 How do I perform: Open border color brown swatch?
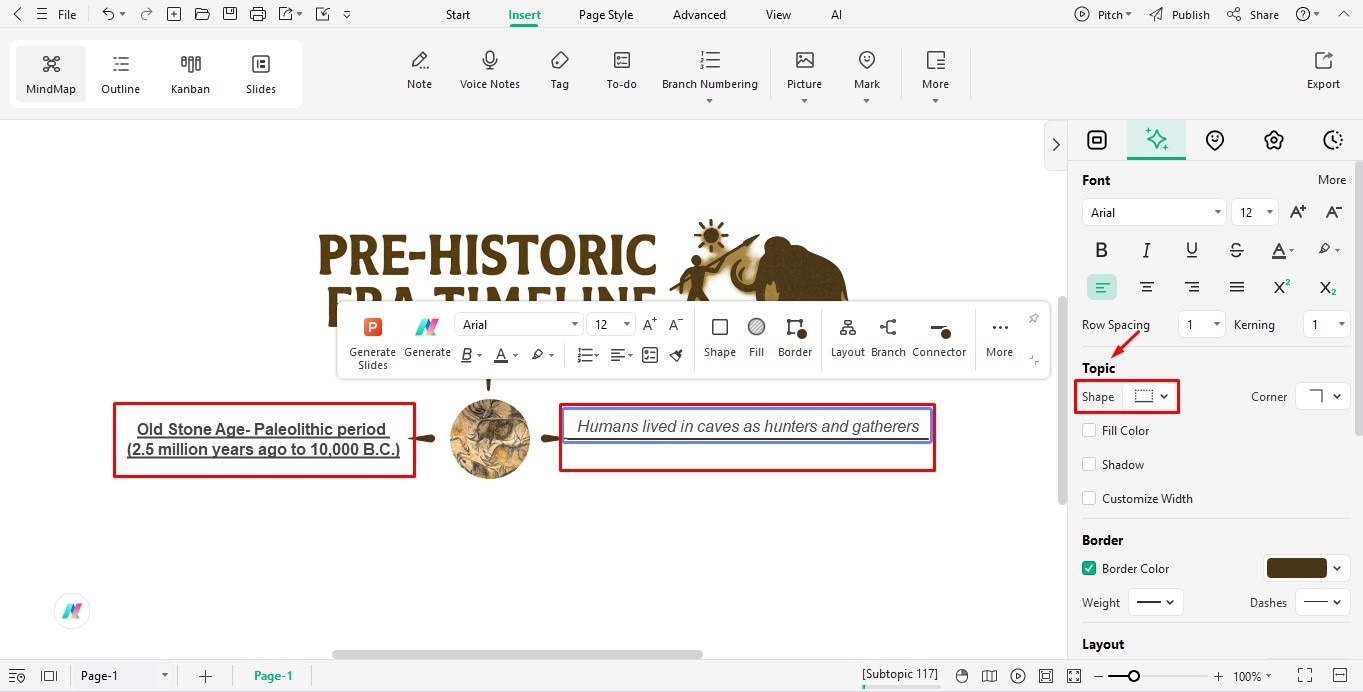1297,568
